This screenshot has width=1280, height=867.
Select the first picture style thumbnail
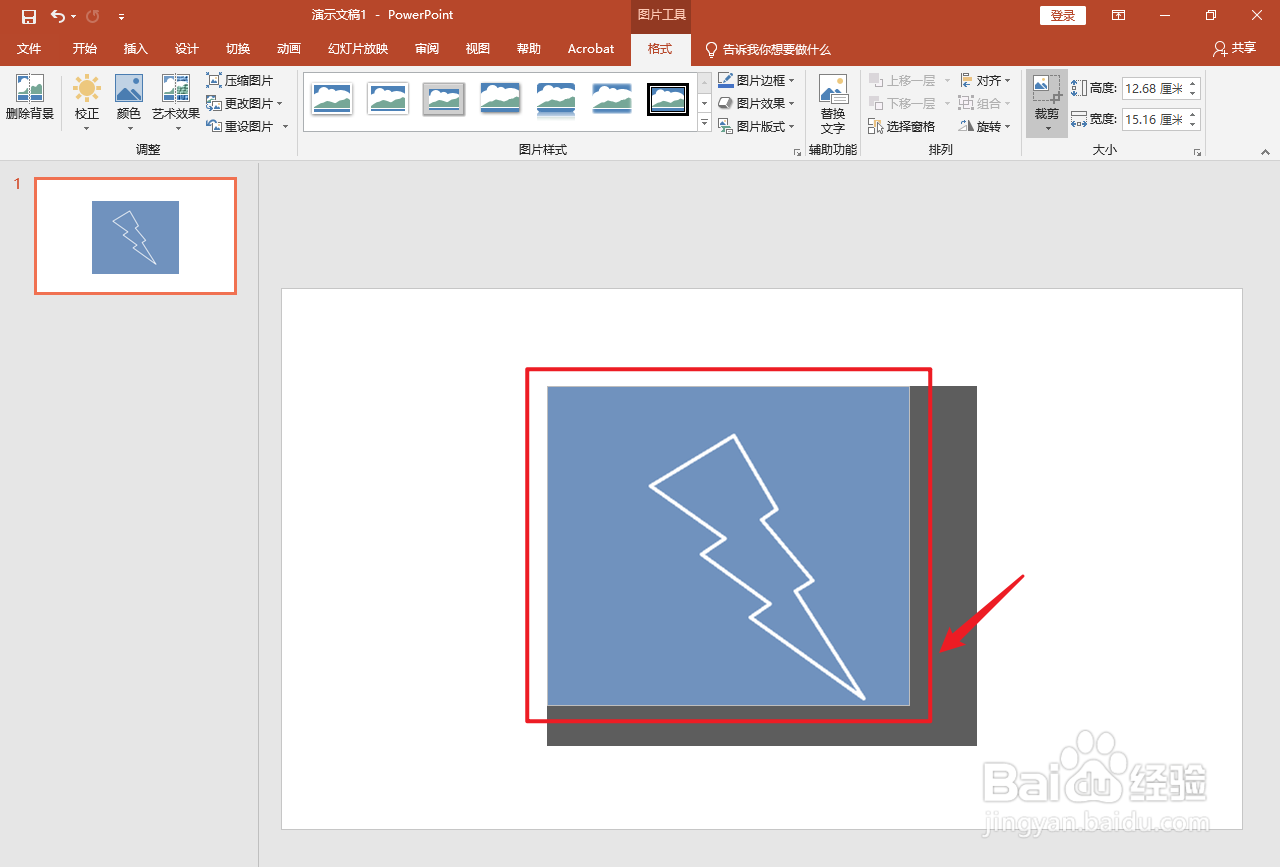(x=332, y=99)
